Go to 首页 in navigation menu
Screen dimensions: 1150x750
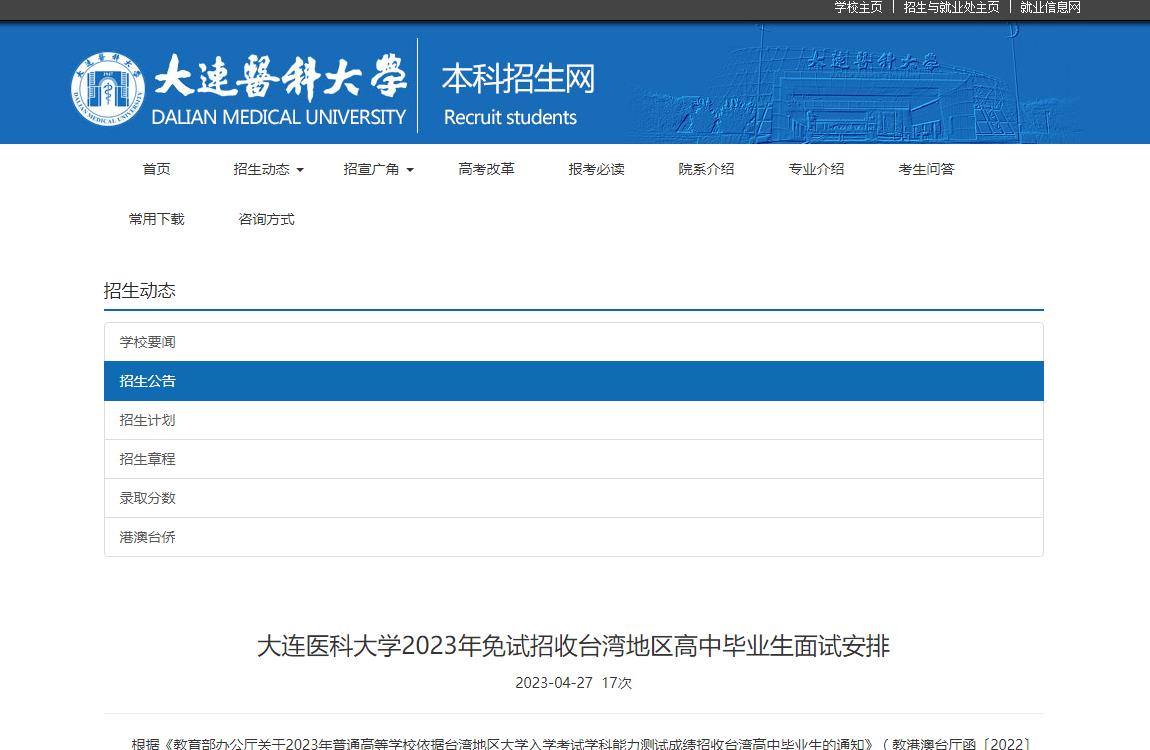coord(156,169)
